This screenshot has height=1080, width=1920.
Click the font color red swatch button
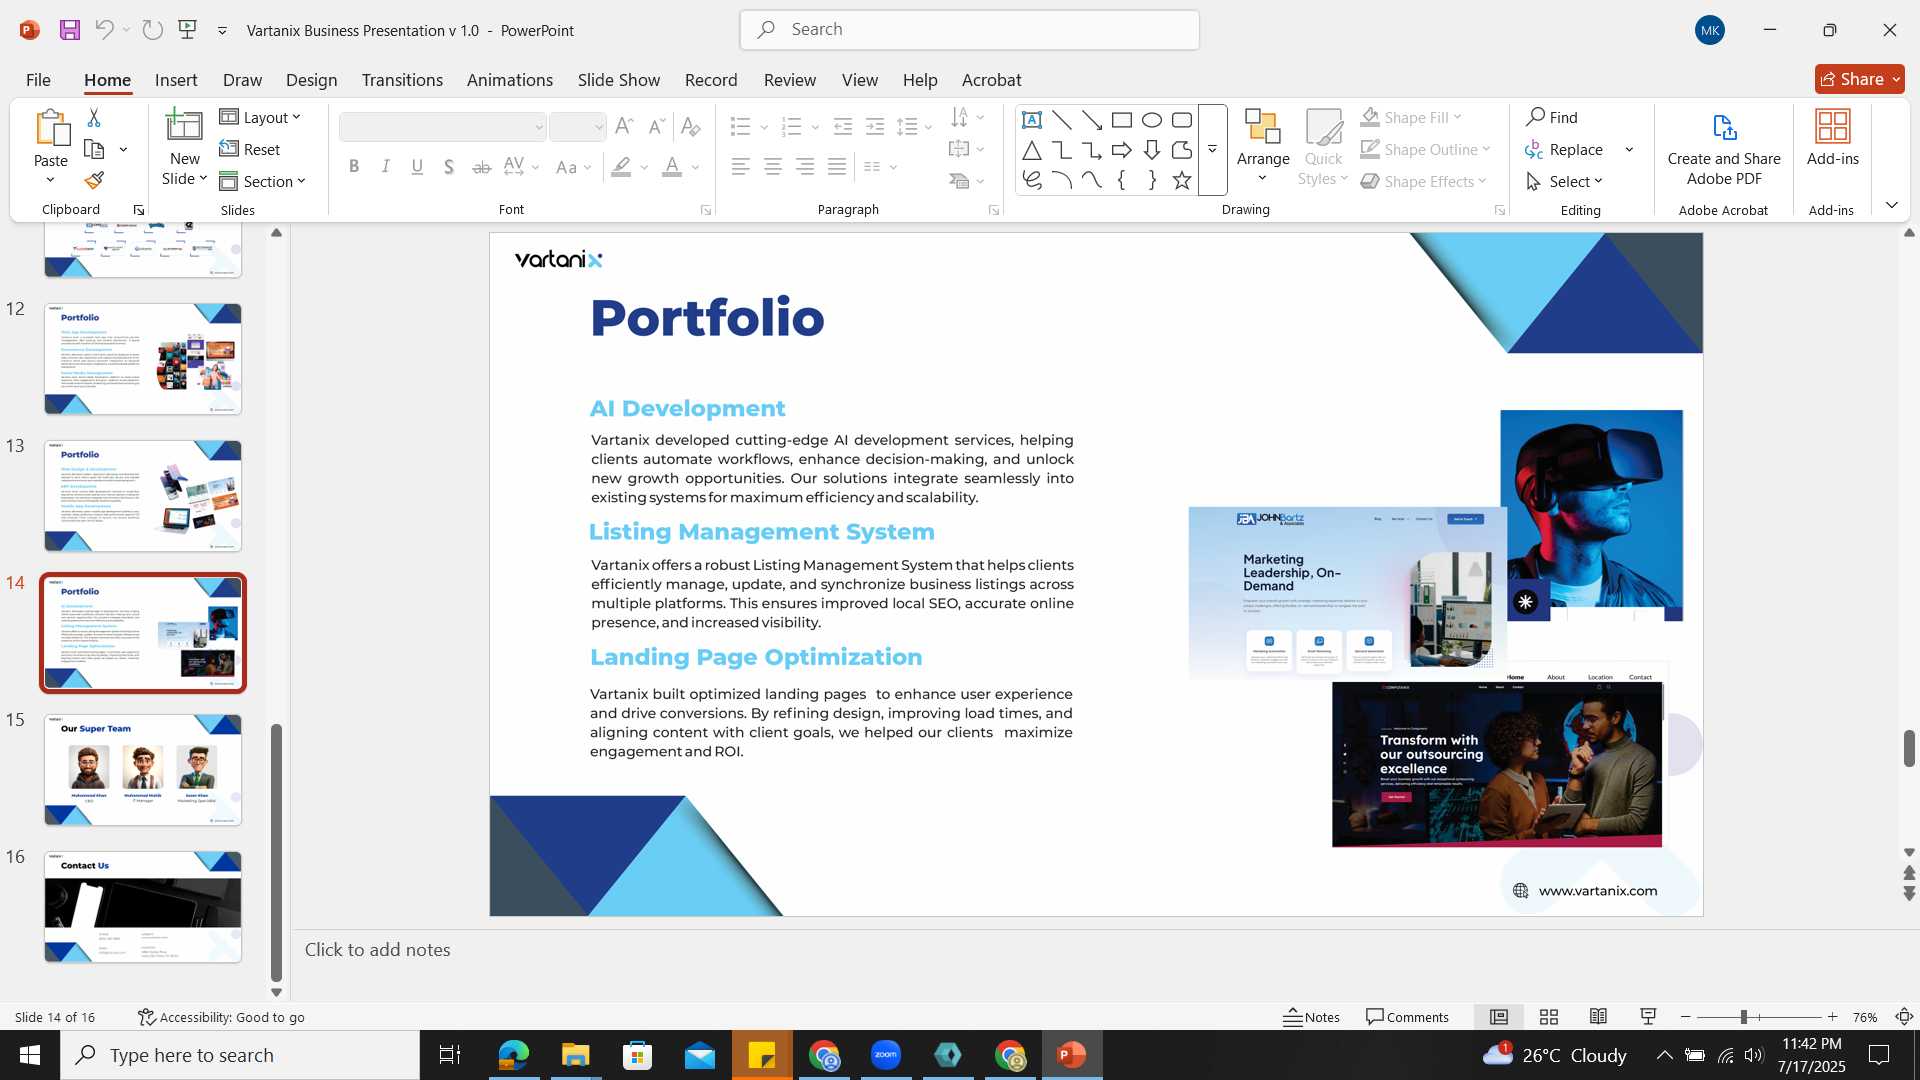point(672,167)
